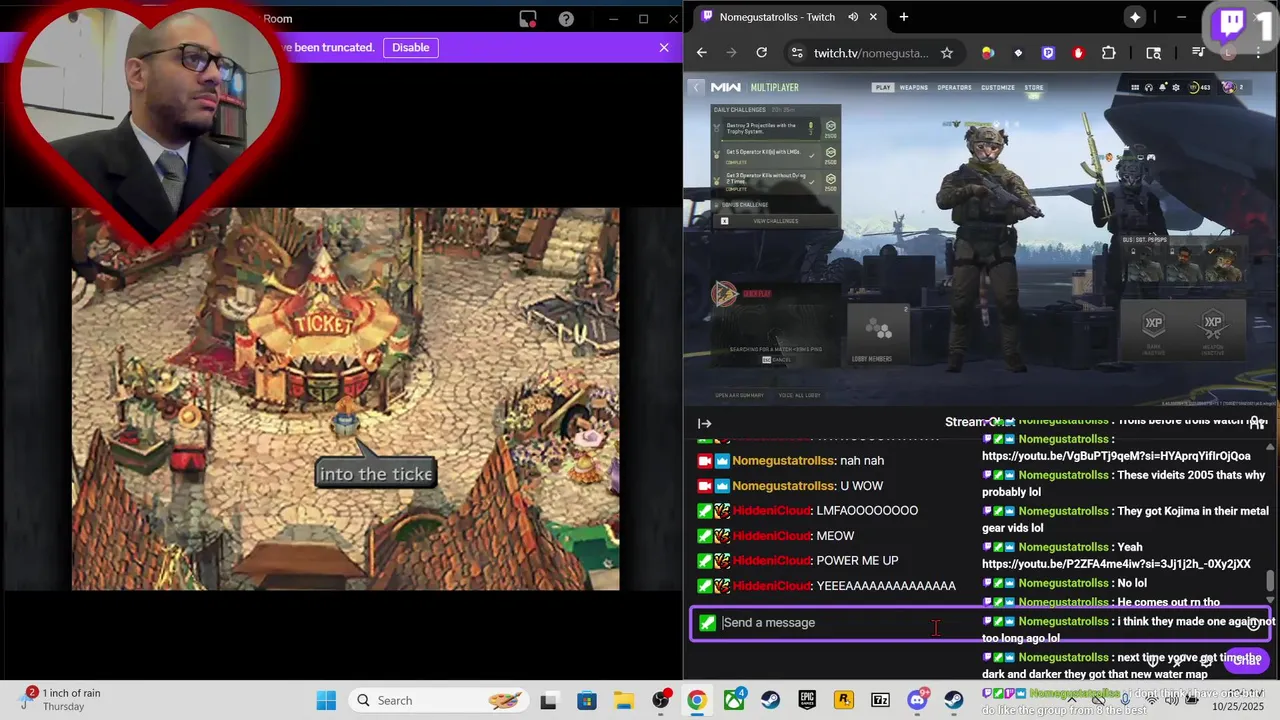Click the chat message 'MEOW'

(x=835, y=536)
